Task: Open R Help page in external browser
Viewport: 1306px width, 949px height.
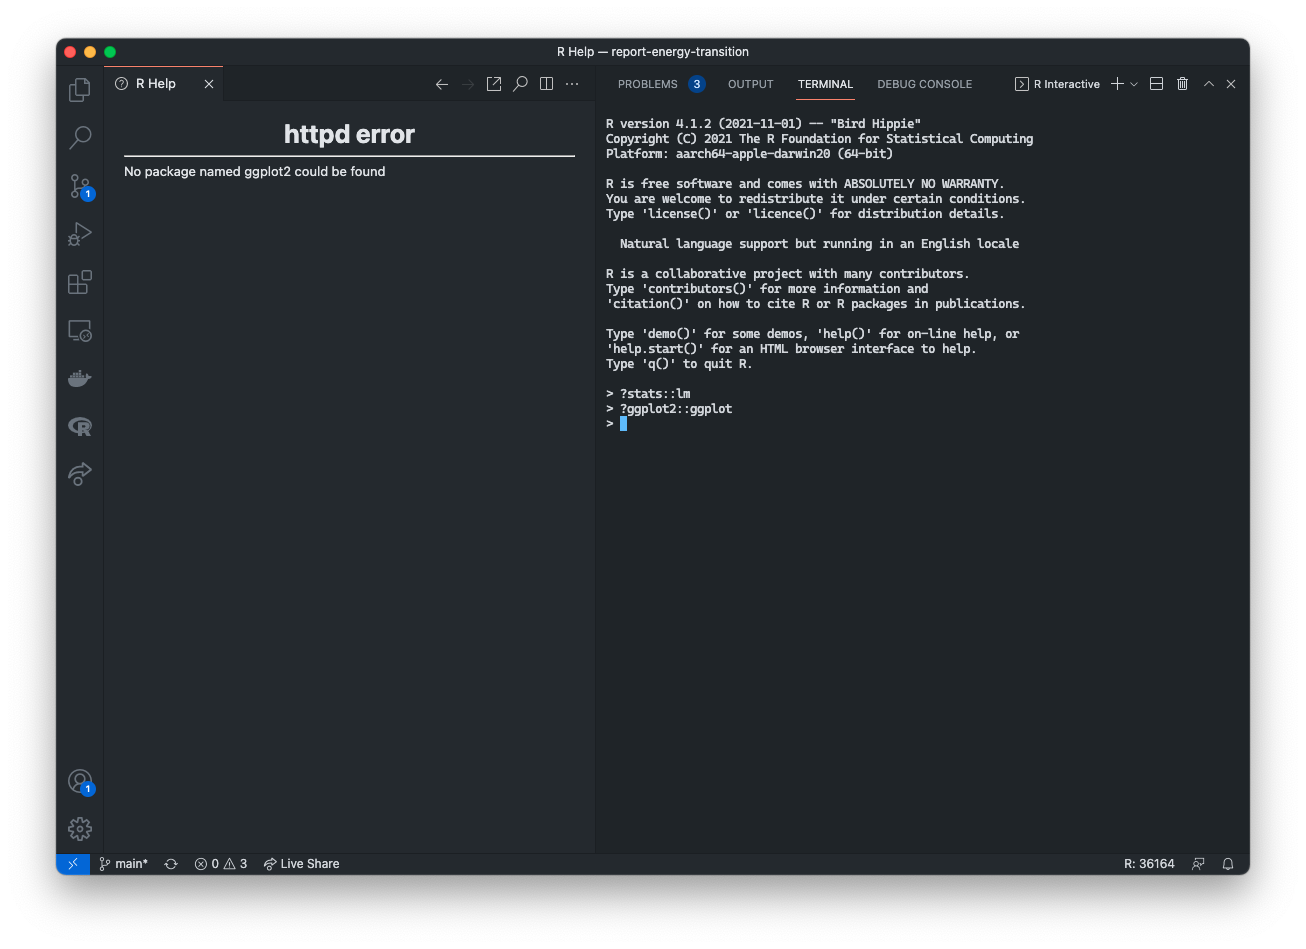Action: (x=494, y=84)
